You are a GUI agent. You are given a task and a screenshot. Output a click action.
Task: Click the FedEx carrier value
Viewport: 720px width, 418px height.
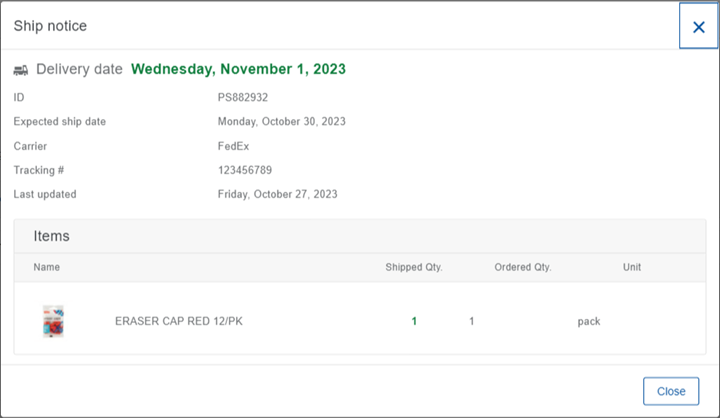[x=234, y=146]
